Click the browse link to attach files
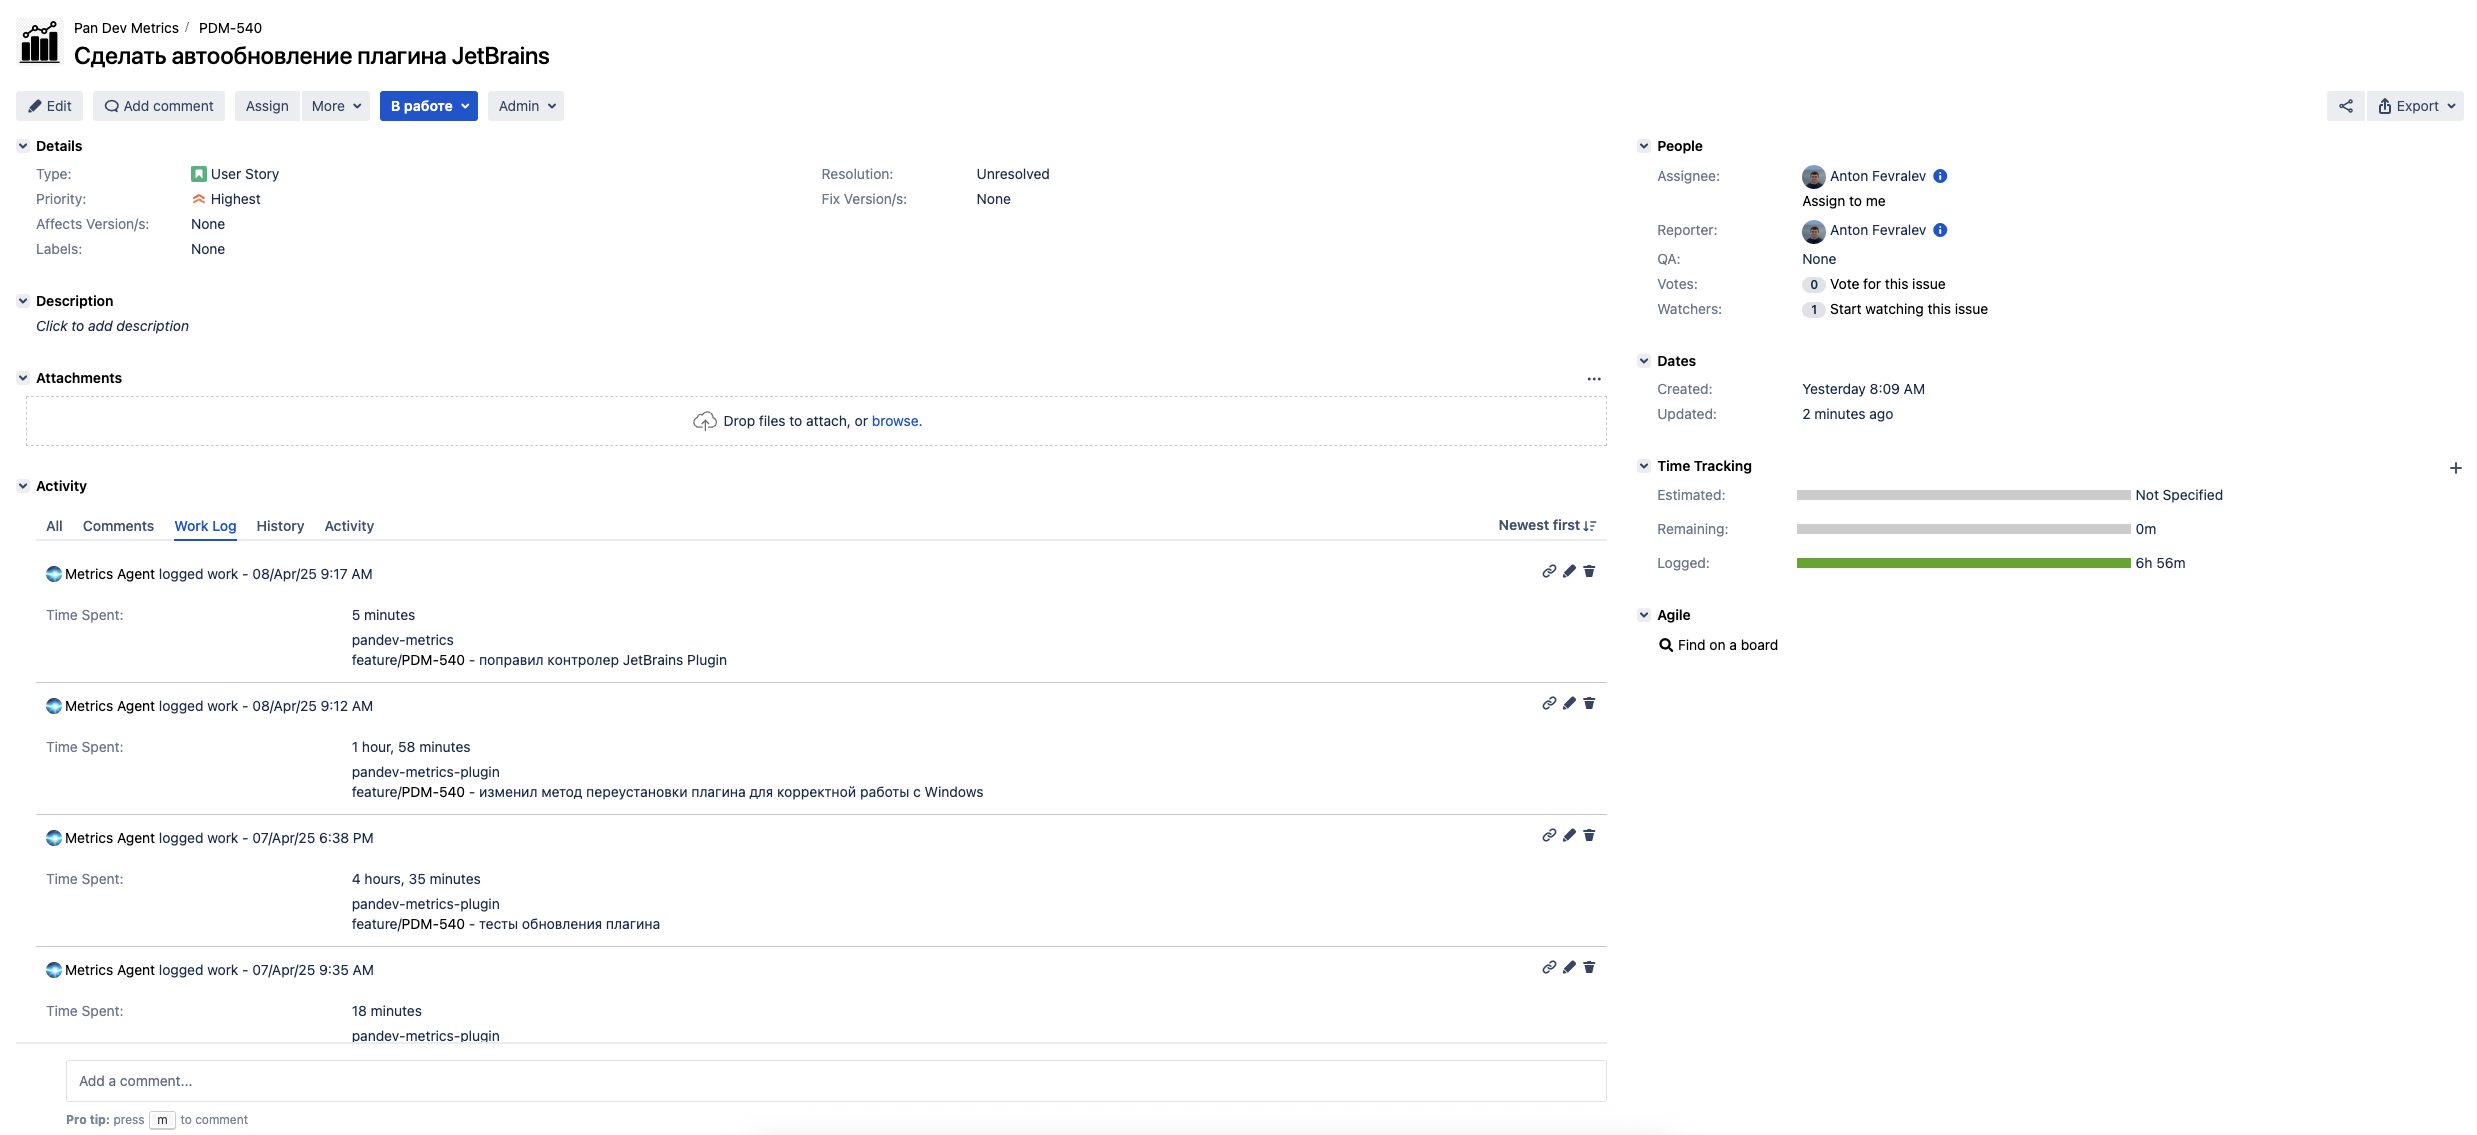This screenshot has height=1135, width=2477. [x=895, y=421]
